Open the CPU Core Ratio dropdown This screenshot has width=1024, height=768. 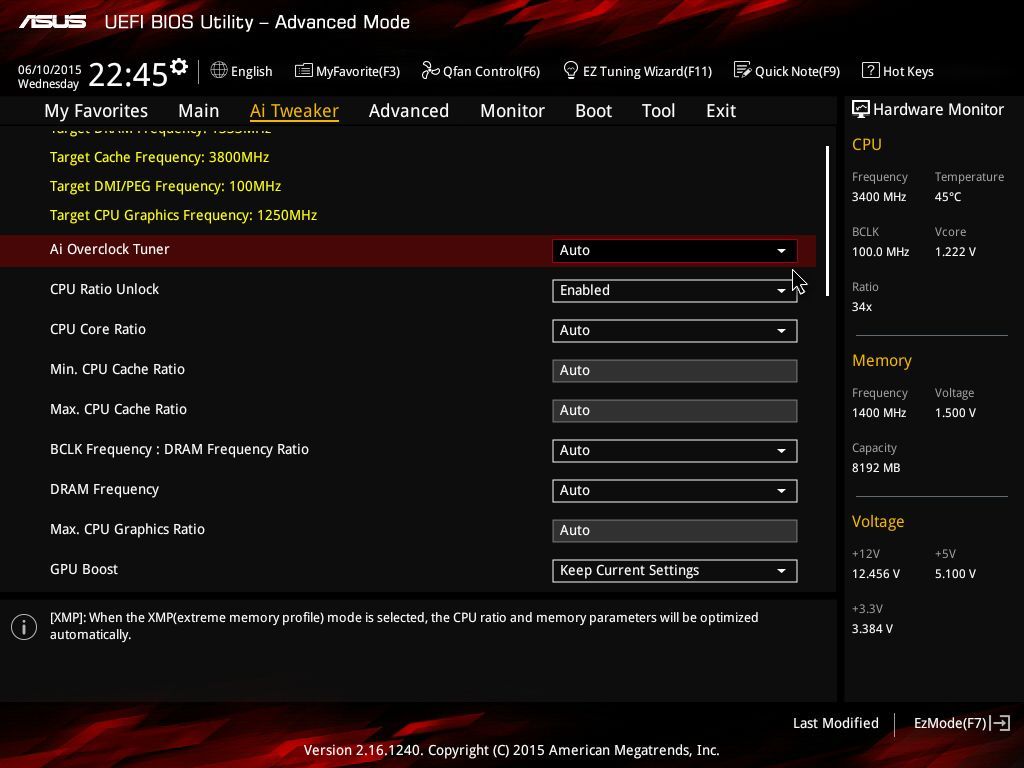pyautogui.click(x=675, y=330)
